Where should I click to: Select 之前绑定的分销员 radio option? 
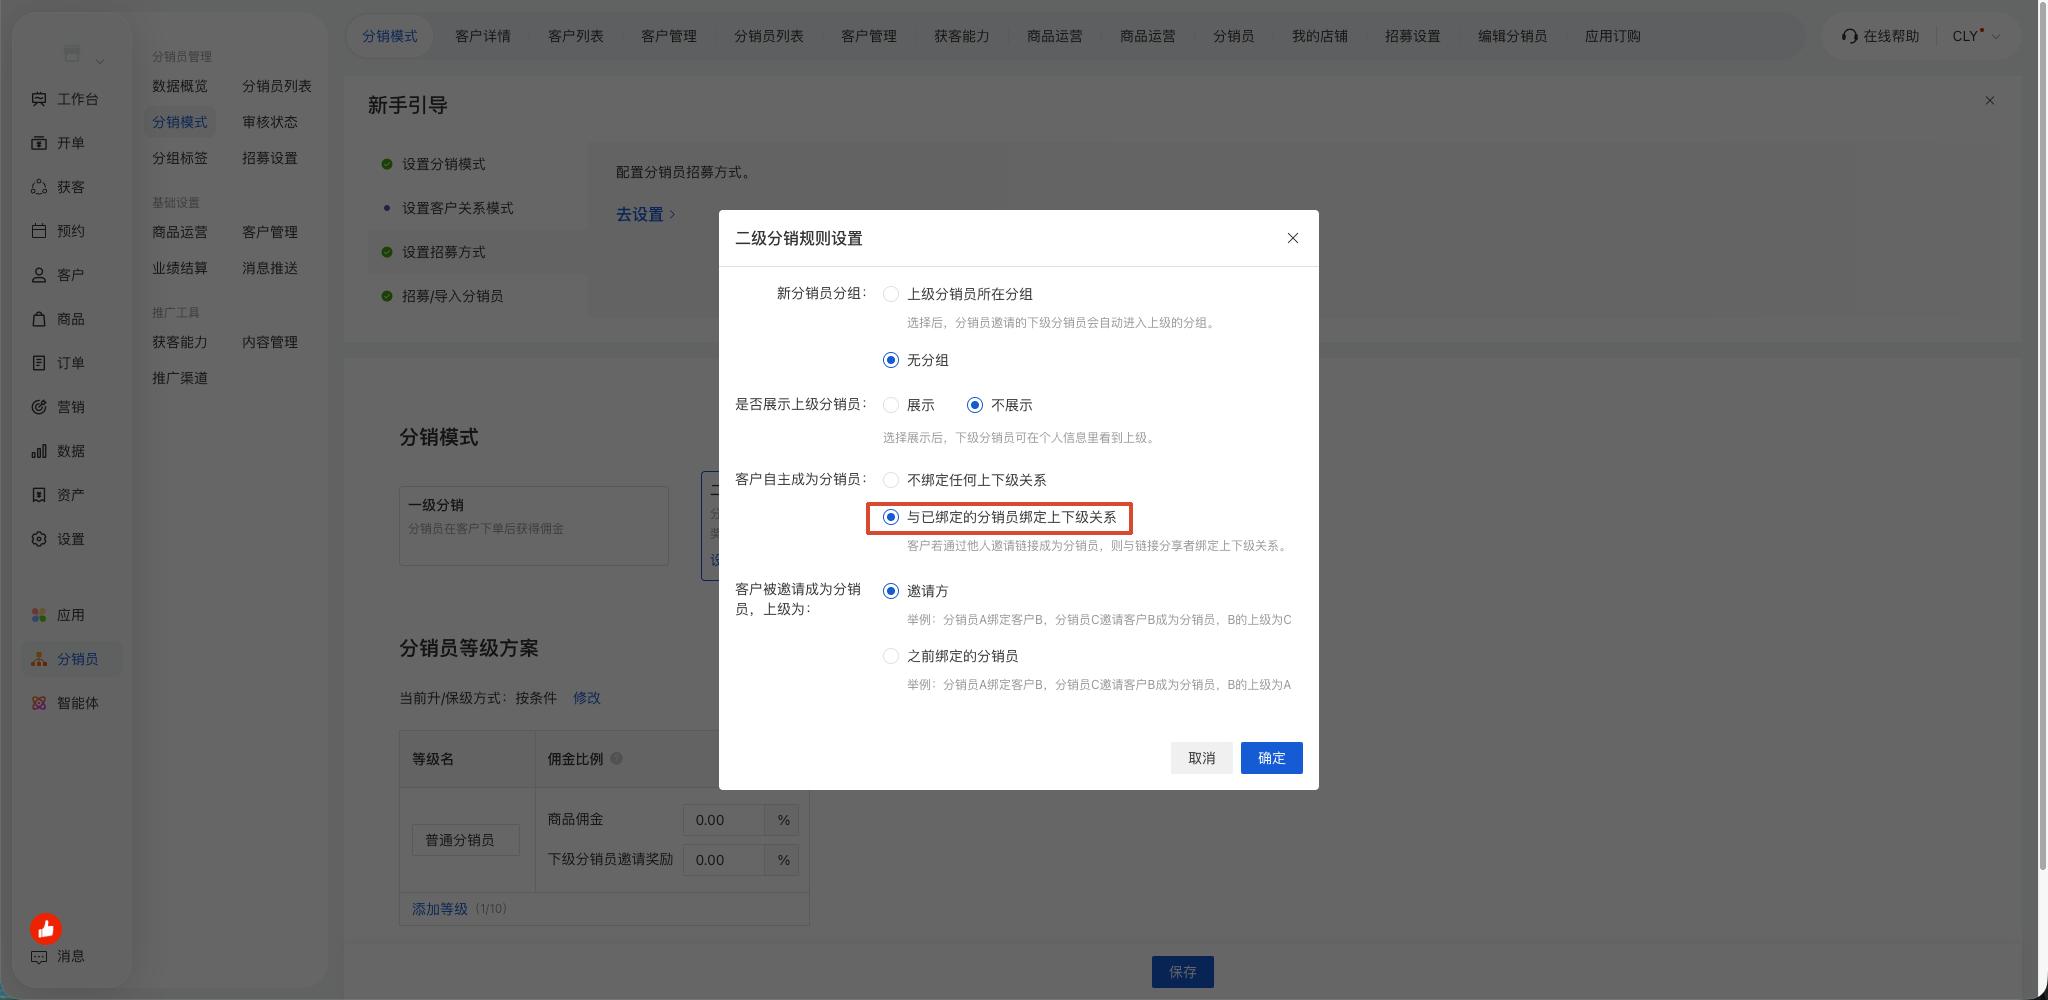(x=891, y=656)
